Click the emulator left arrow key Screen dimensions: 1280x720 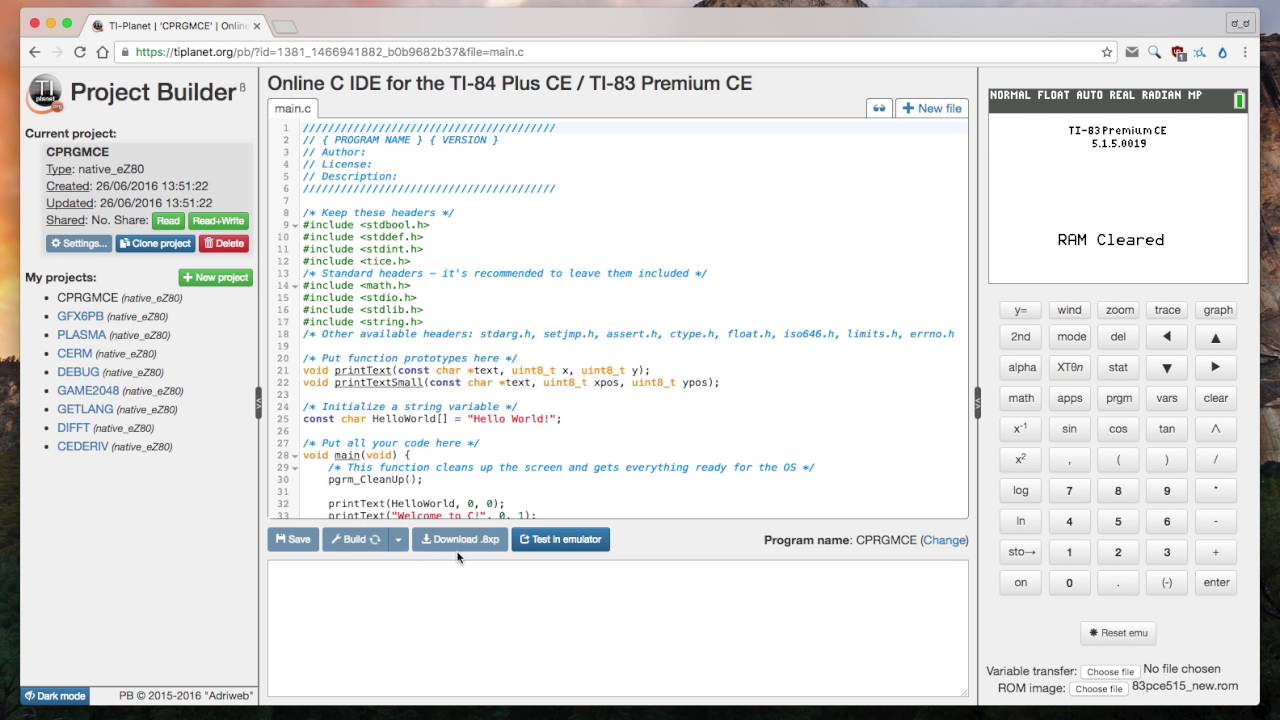[x=1167, y=337]
